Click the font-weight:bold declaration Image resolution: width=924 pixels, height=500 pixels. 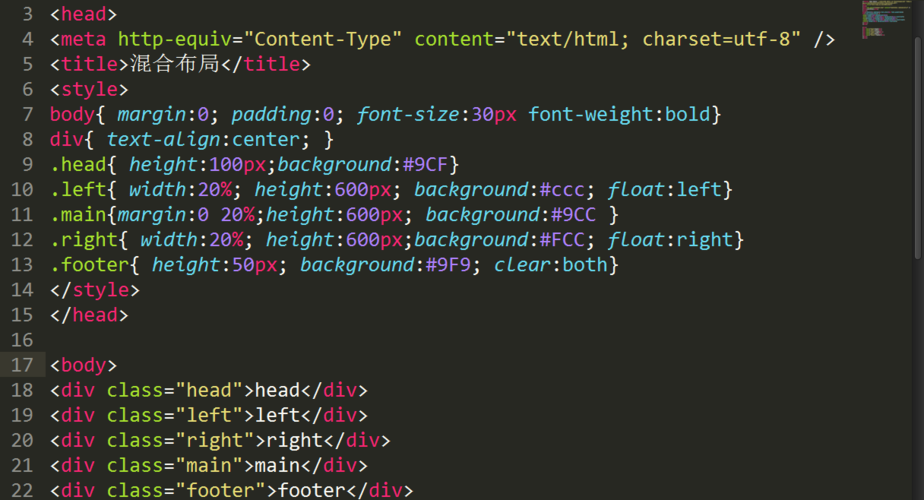click(x=619, y=114)
